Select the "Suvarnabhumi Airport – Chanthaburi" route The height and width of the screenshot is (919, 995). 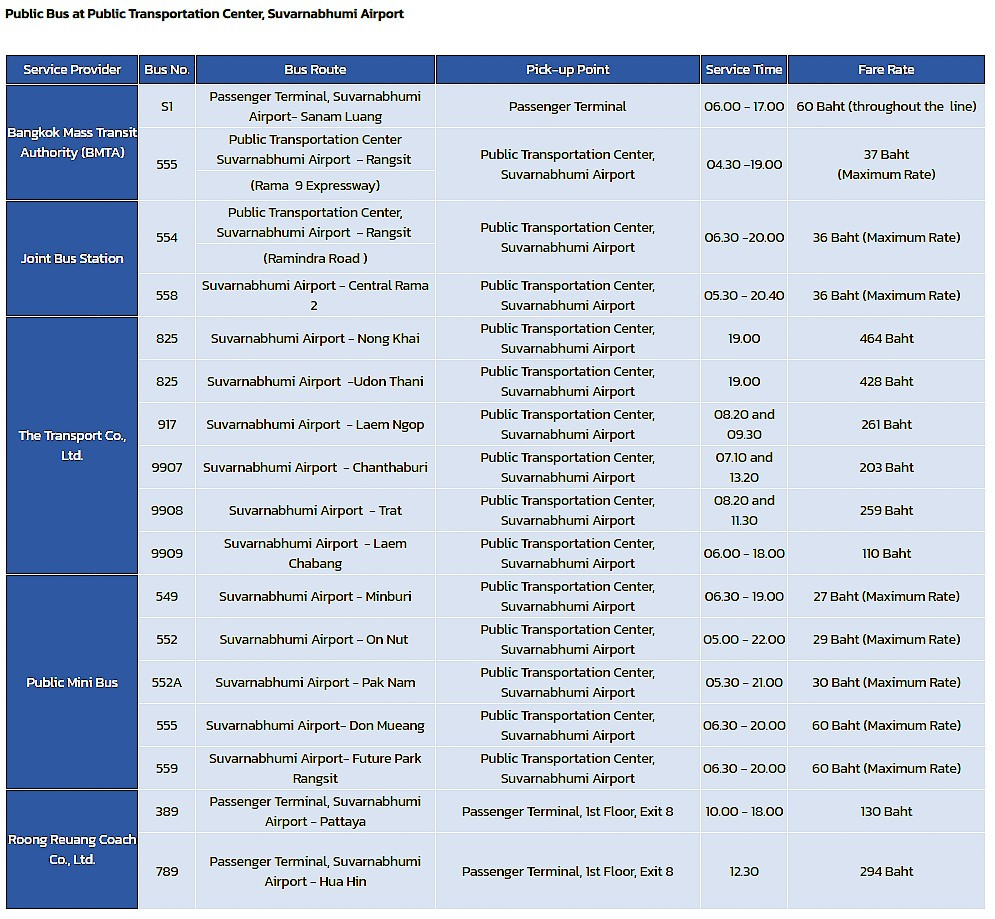[315, 468]
